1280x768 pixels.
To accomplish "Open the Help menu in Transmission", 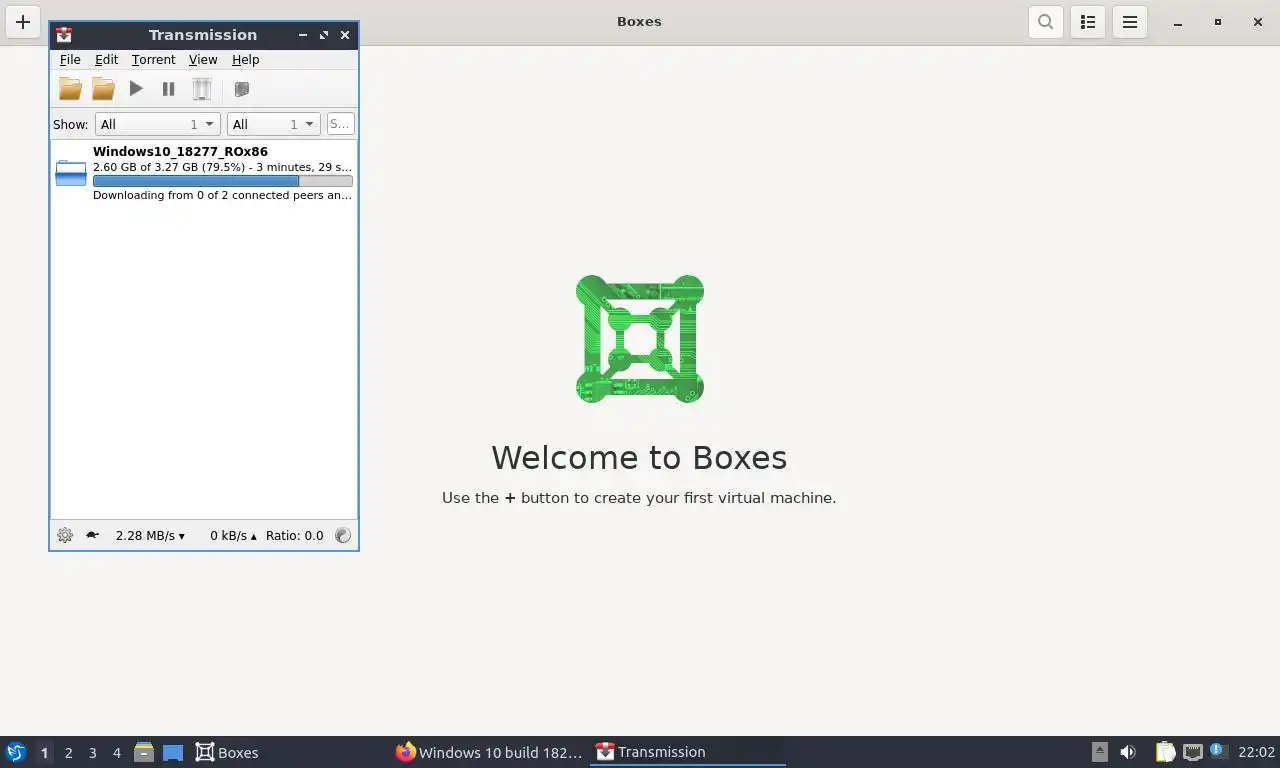I will click(x=245, y=60).
